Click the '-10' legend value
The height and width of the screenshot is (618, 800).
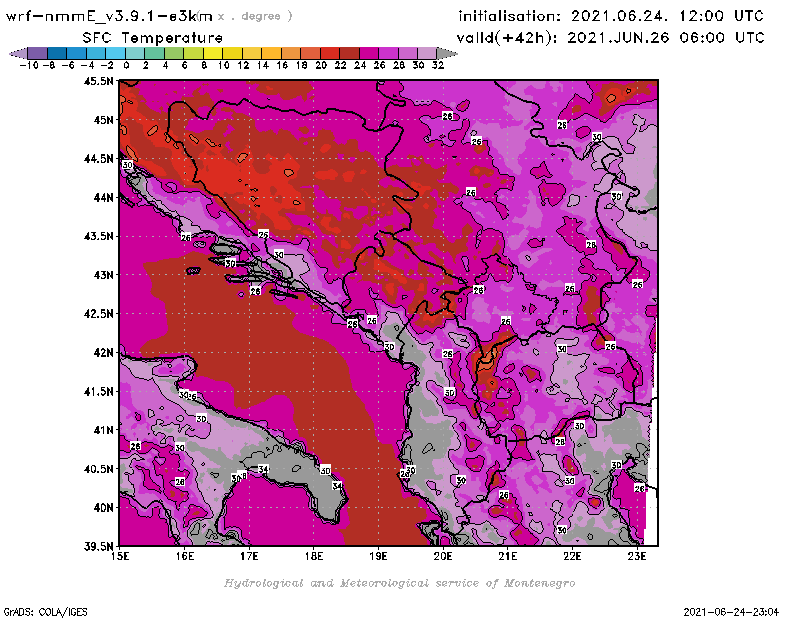pos(29,65)
